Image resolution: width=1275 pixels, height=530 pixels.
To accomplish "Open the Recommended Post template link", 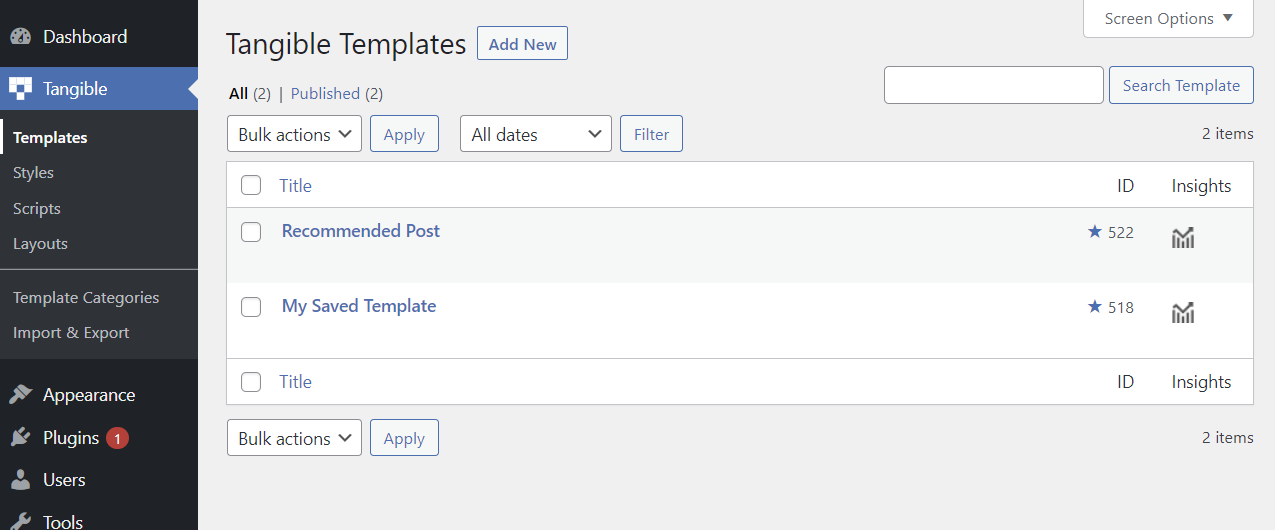I will click(361, 231).
